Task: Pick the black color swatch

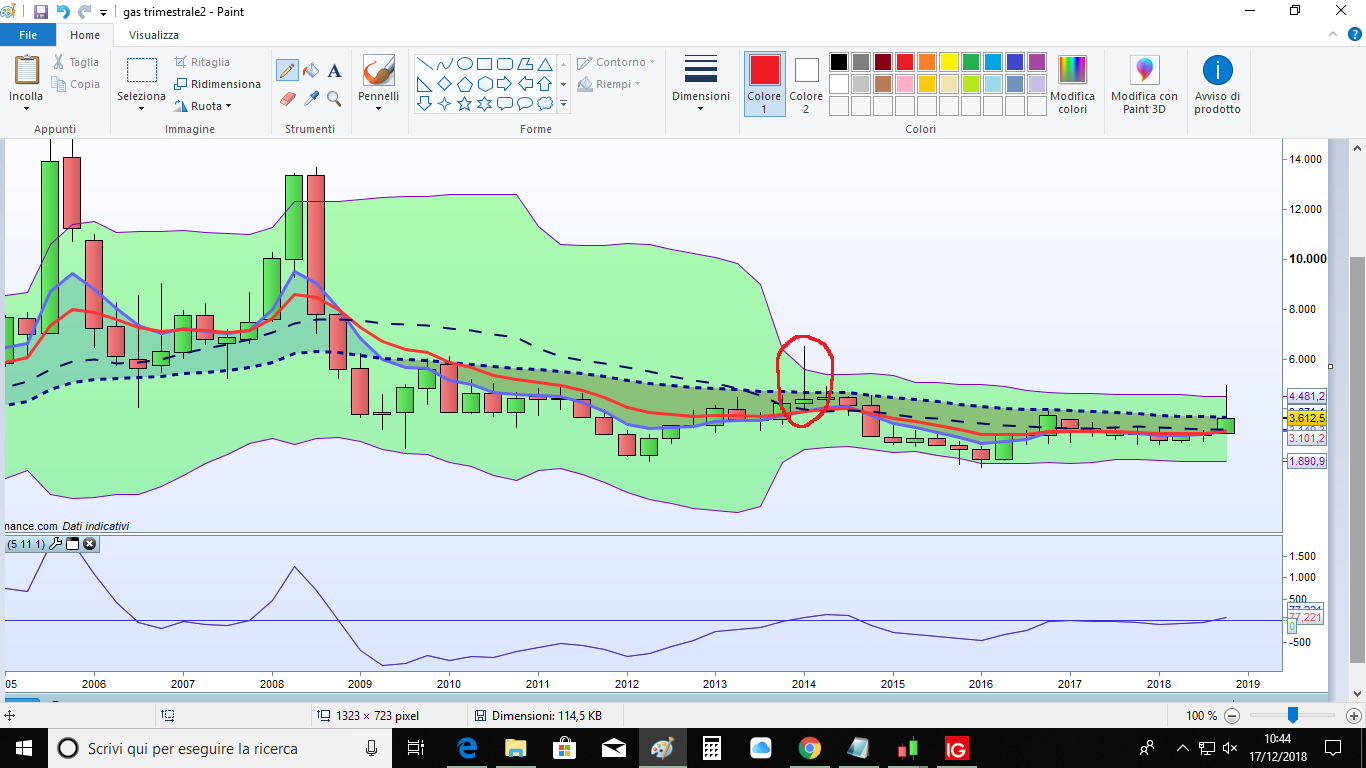Action: pos(839,62)
